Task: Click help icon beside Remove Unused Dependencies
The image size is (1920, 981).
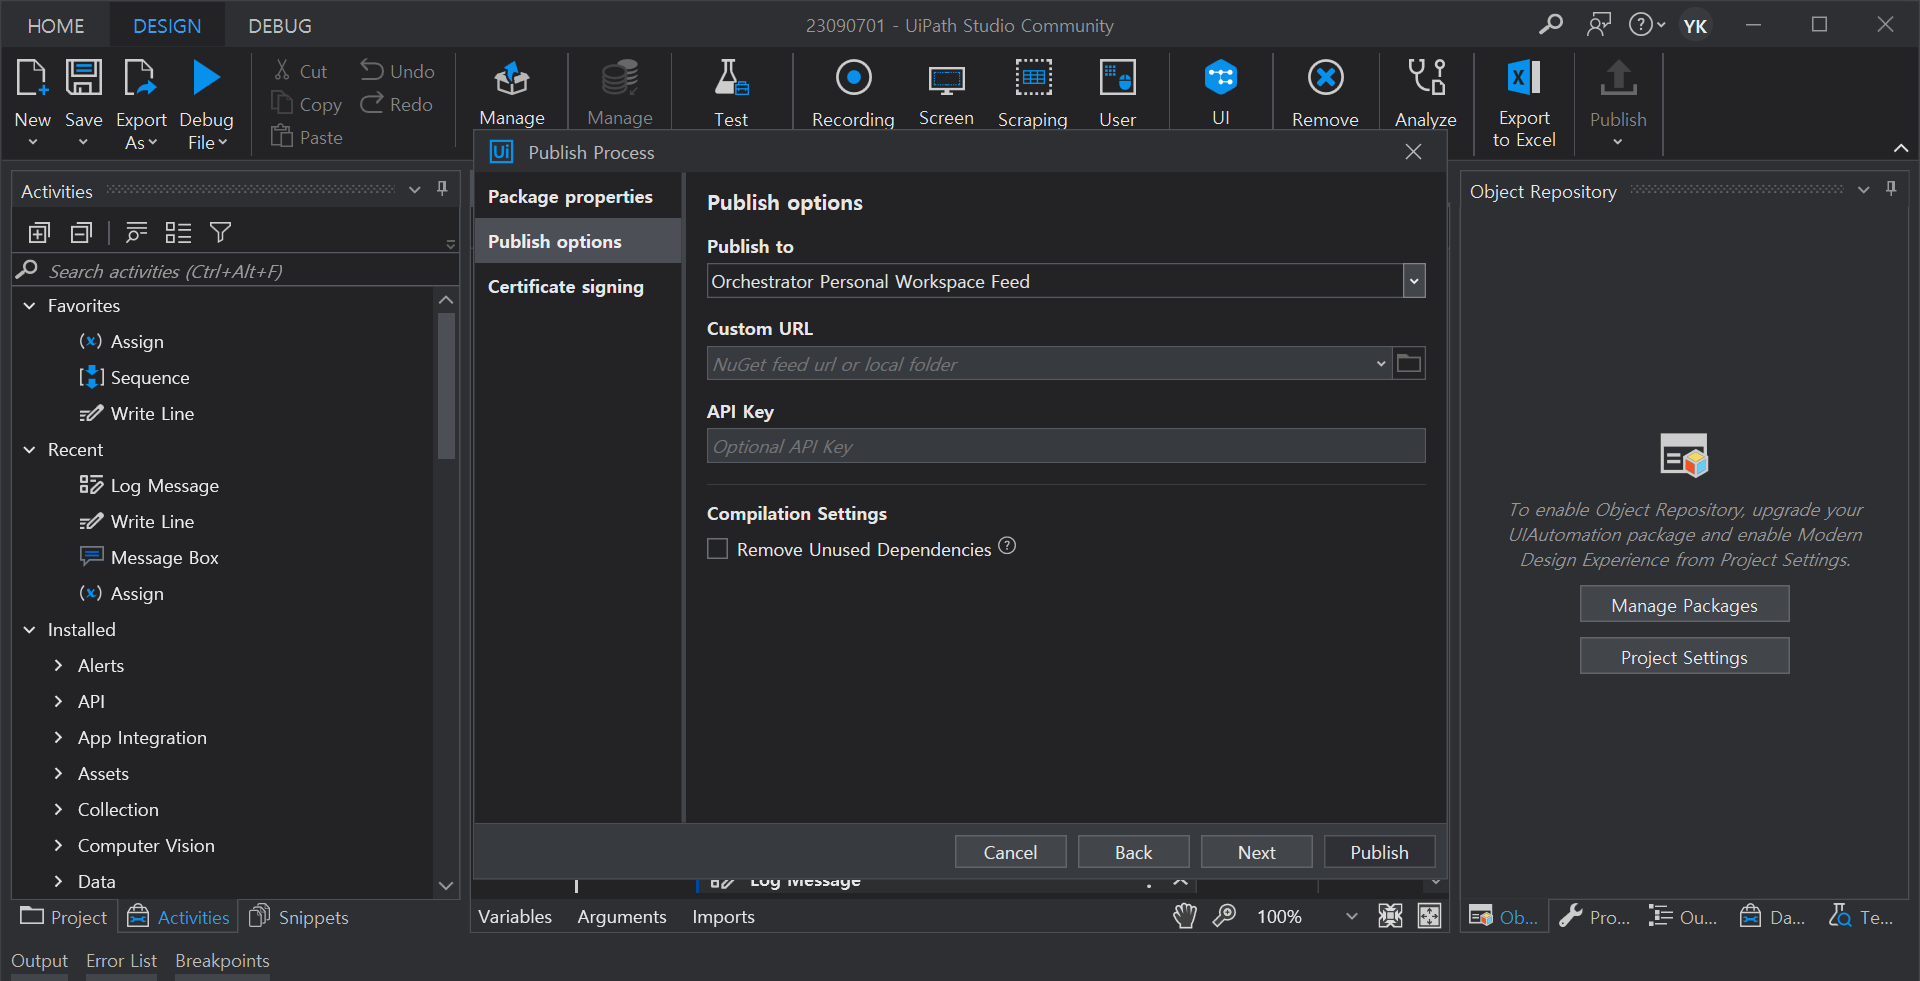Action: click(x=1007, y=546)
